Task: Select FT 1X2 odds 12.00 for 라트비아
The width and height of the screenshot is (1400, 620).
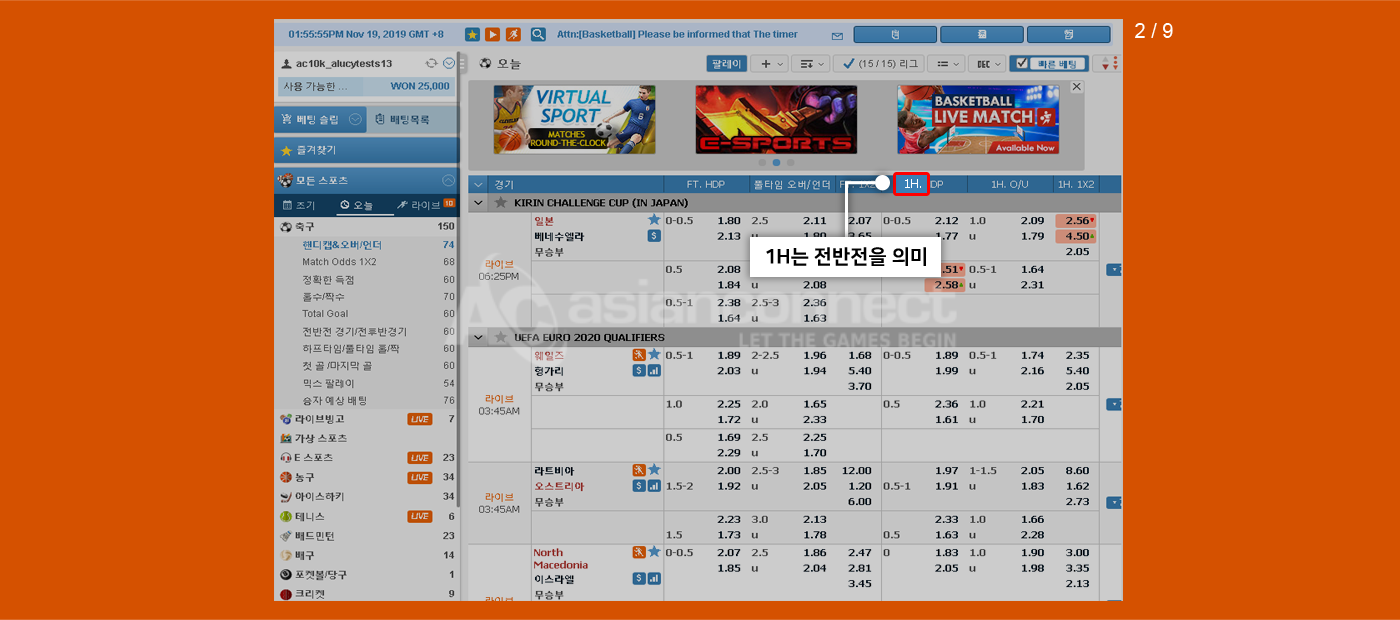Action: point(857,470)
